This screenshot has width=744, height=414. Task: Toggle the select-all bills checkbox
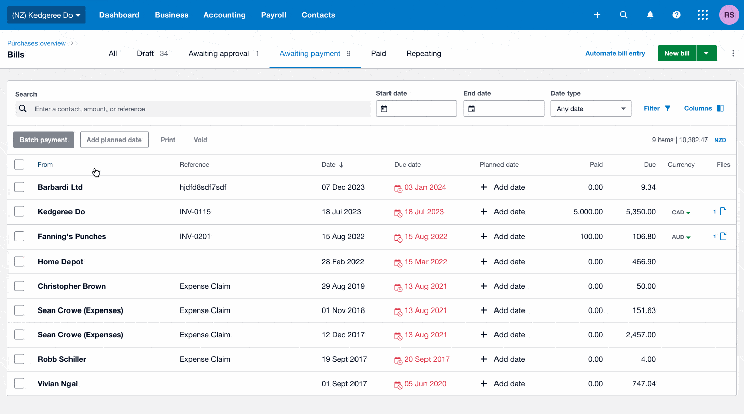(19, 165)
